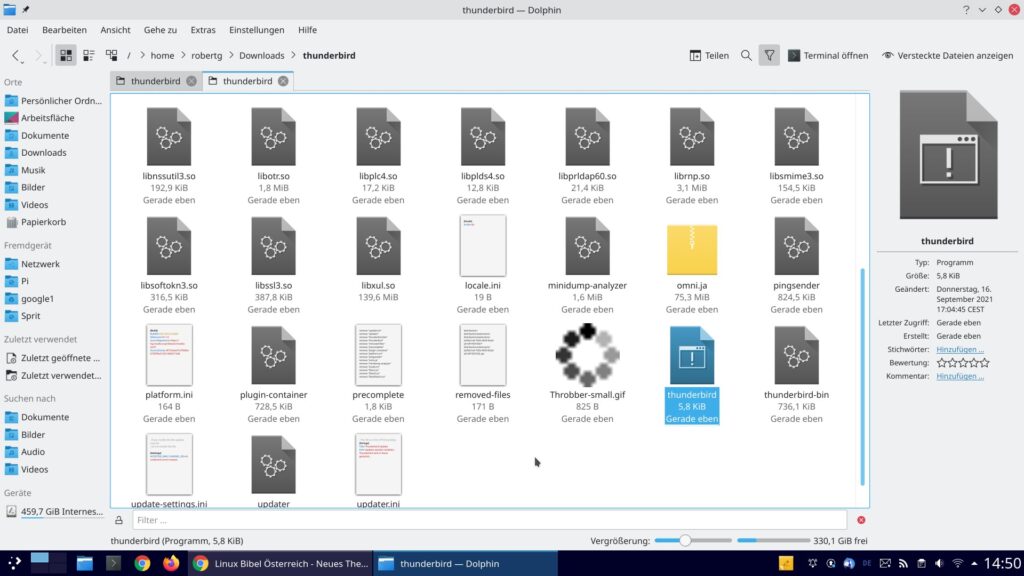Select the libotr.so file icon
The height and width of the screenshot is (576, 1024).
[x=274, y=137]
